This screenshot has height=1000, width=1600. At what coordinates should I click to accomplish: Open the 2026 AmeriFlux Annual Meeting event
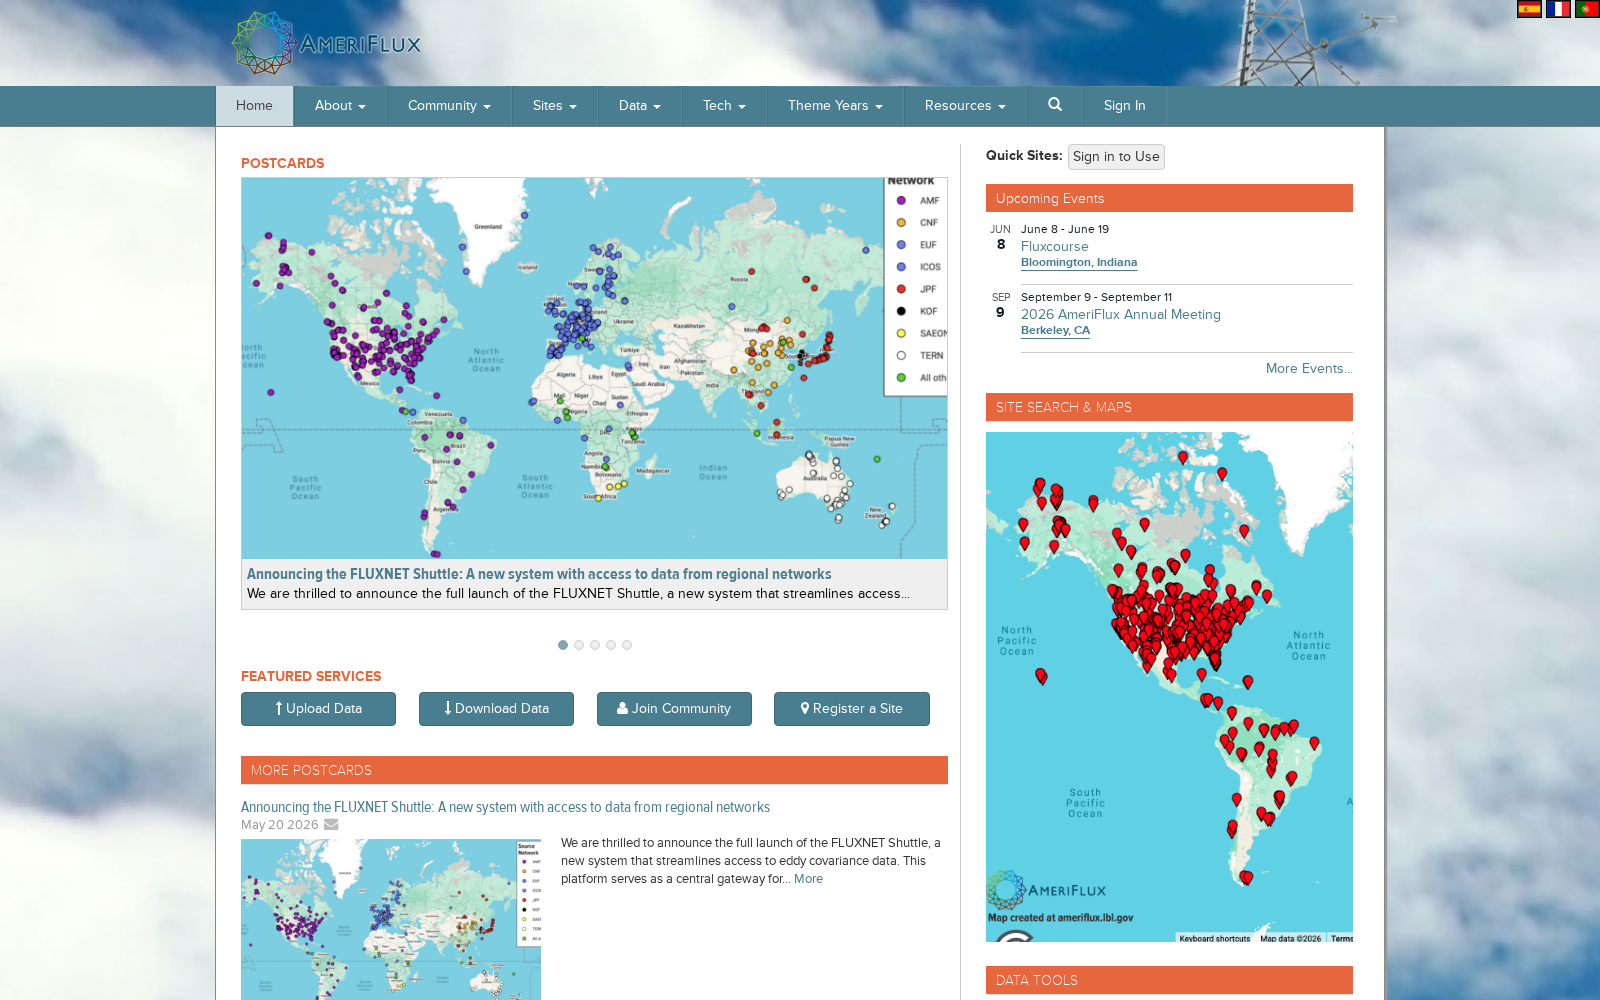(1121, 314)
